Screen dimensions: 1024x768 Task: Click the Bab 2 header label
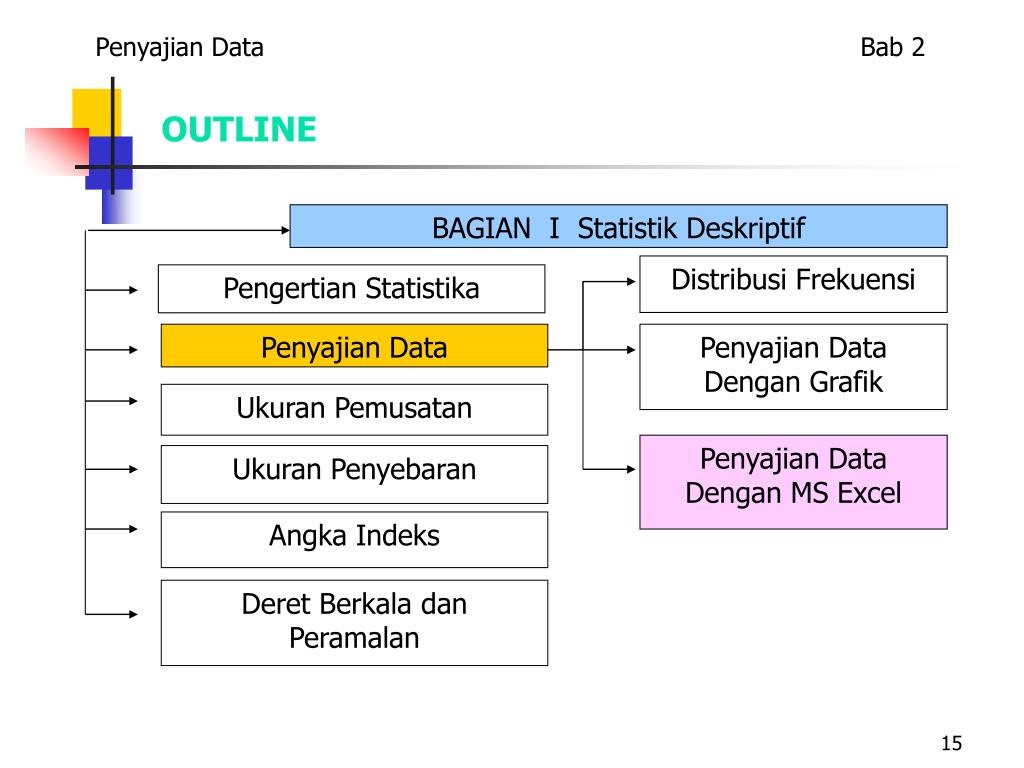tap(892, 47)
